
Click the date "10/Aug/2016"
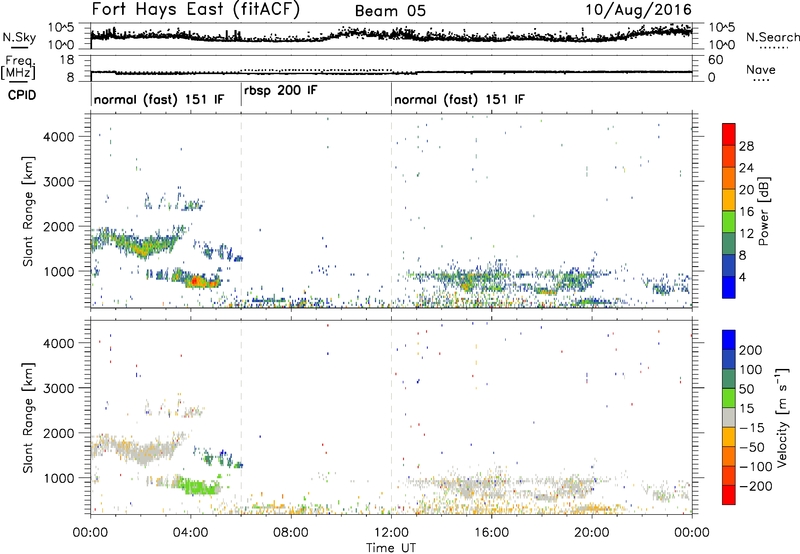639,9
